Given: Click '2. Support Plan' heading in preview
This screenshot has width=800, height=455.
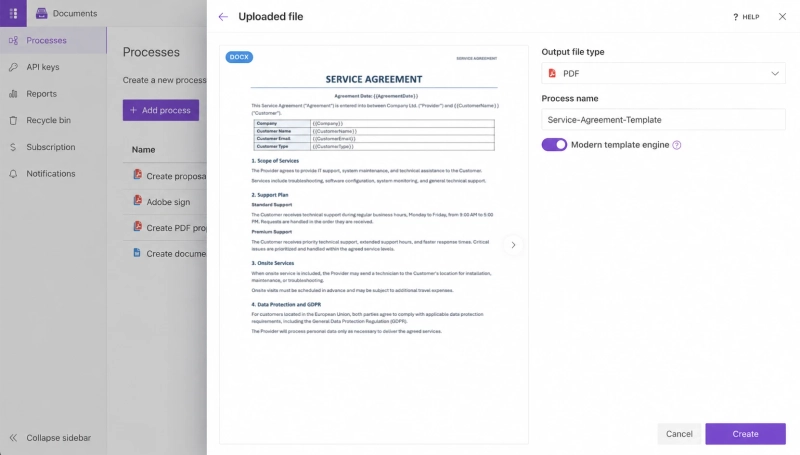Looking at the screenshot, I should point(270,195).
